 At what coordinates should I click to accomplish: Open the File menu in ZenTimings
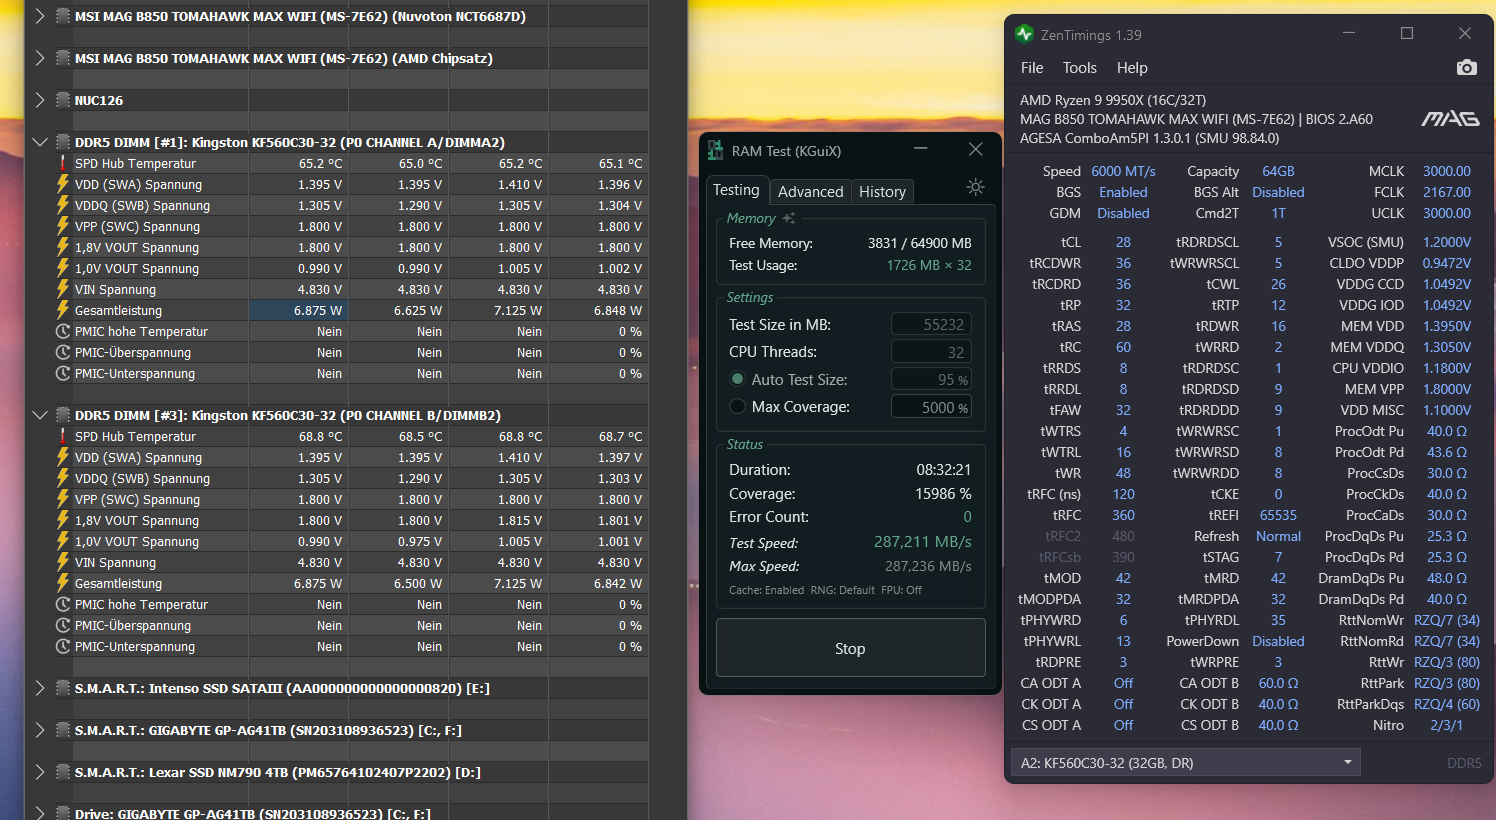point(1032,67)
